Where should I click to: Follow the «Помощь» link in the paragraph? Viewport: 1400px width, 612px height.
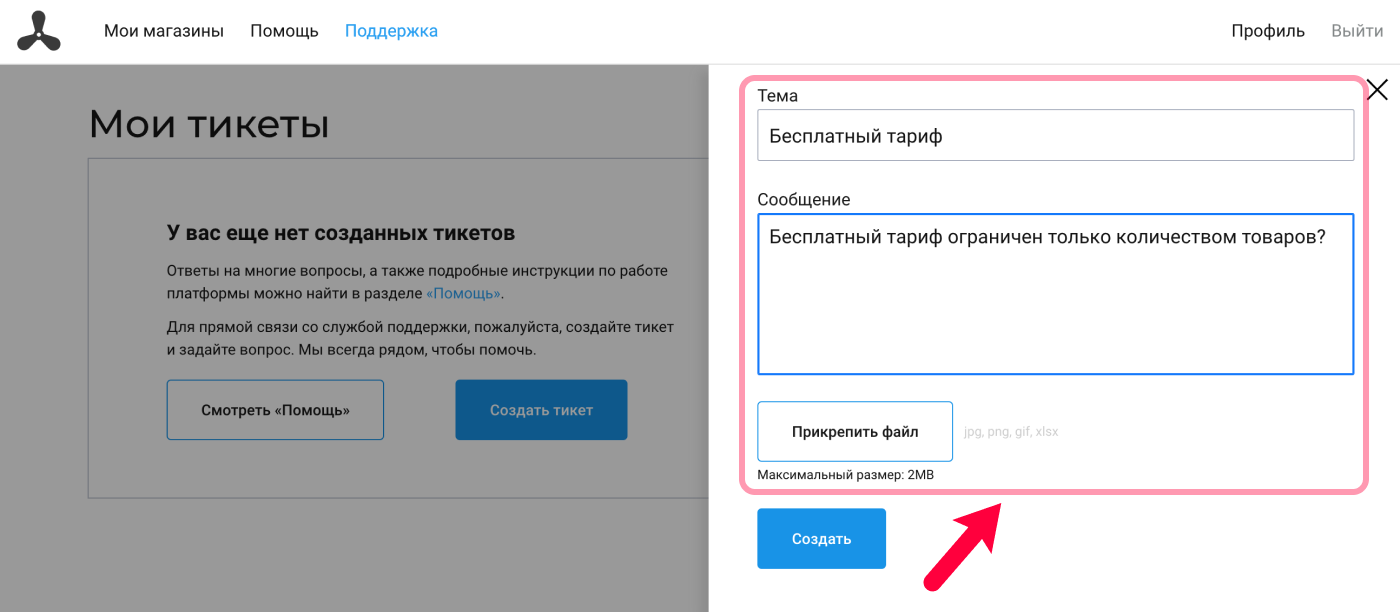(463, 294)
